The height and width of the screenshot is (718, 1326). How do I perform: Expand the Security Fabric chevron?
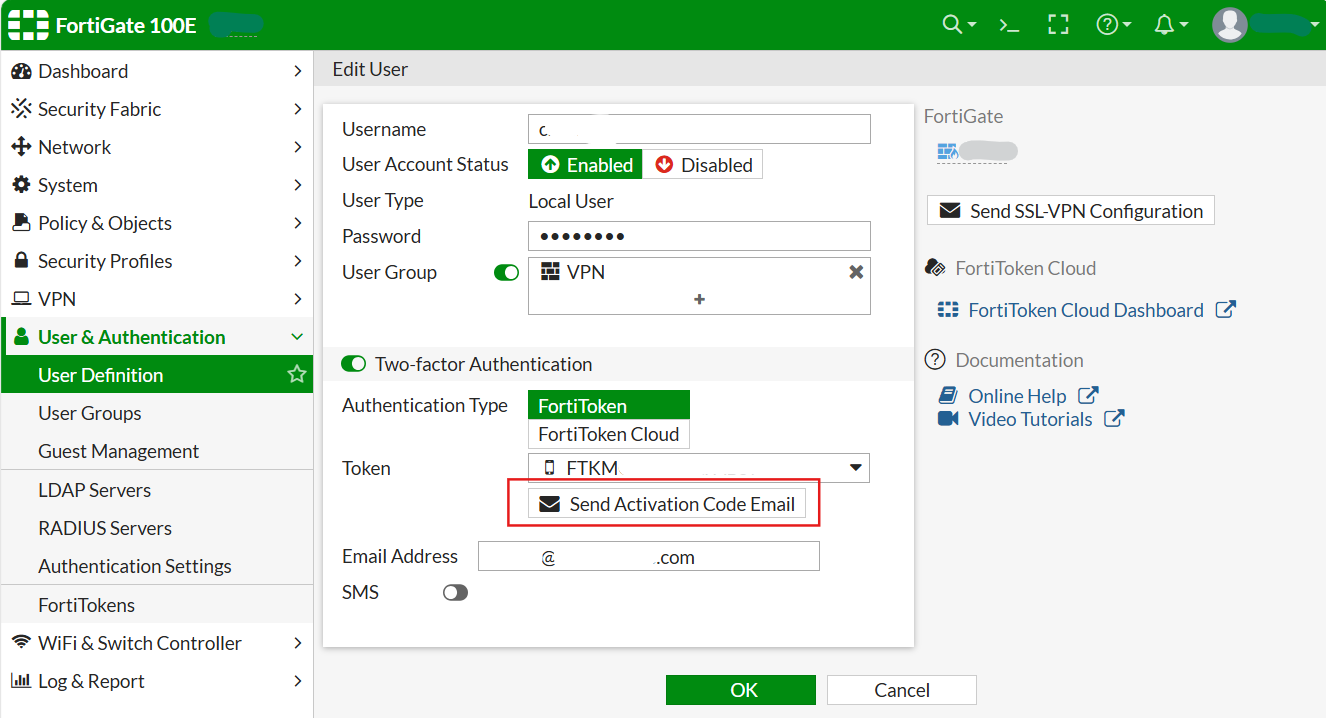(298, 109)
